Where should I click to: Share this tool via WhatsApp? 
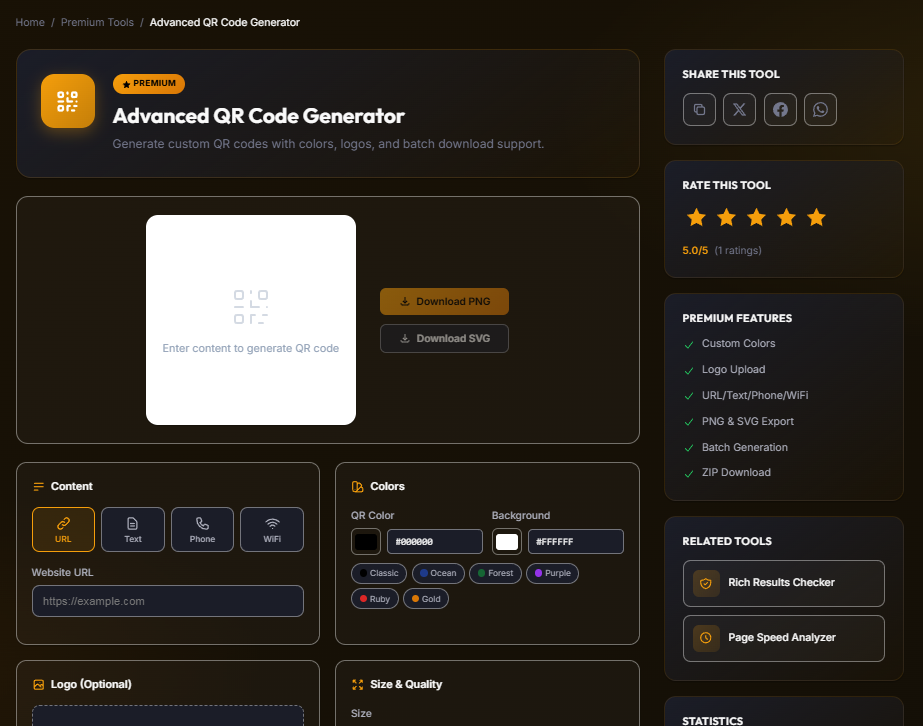click(820, 109)
